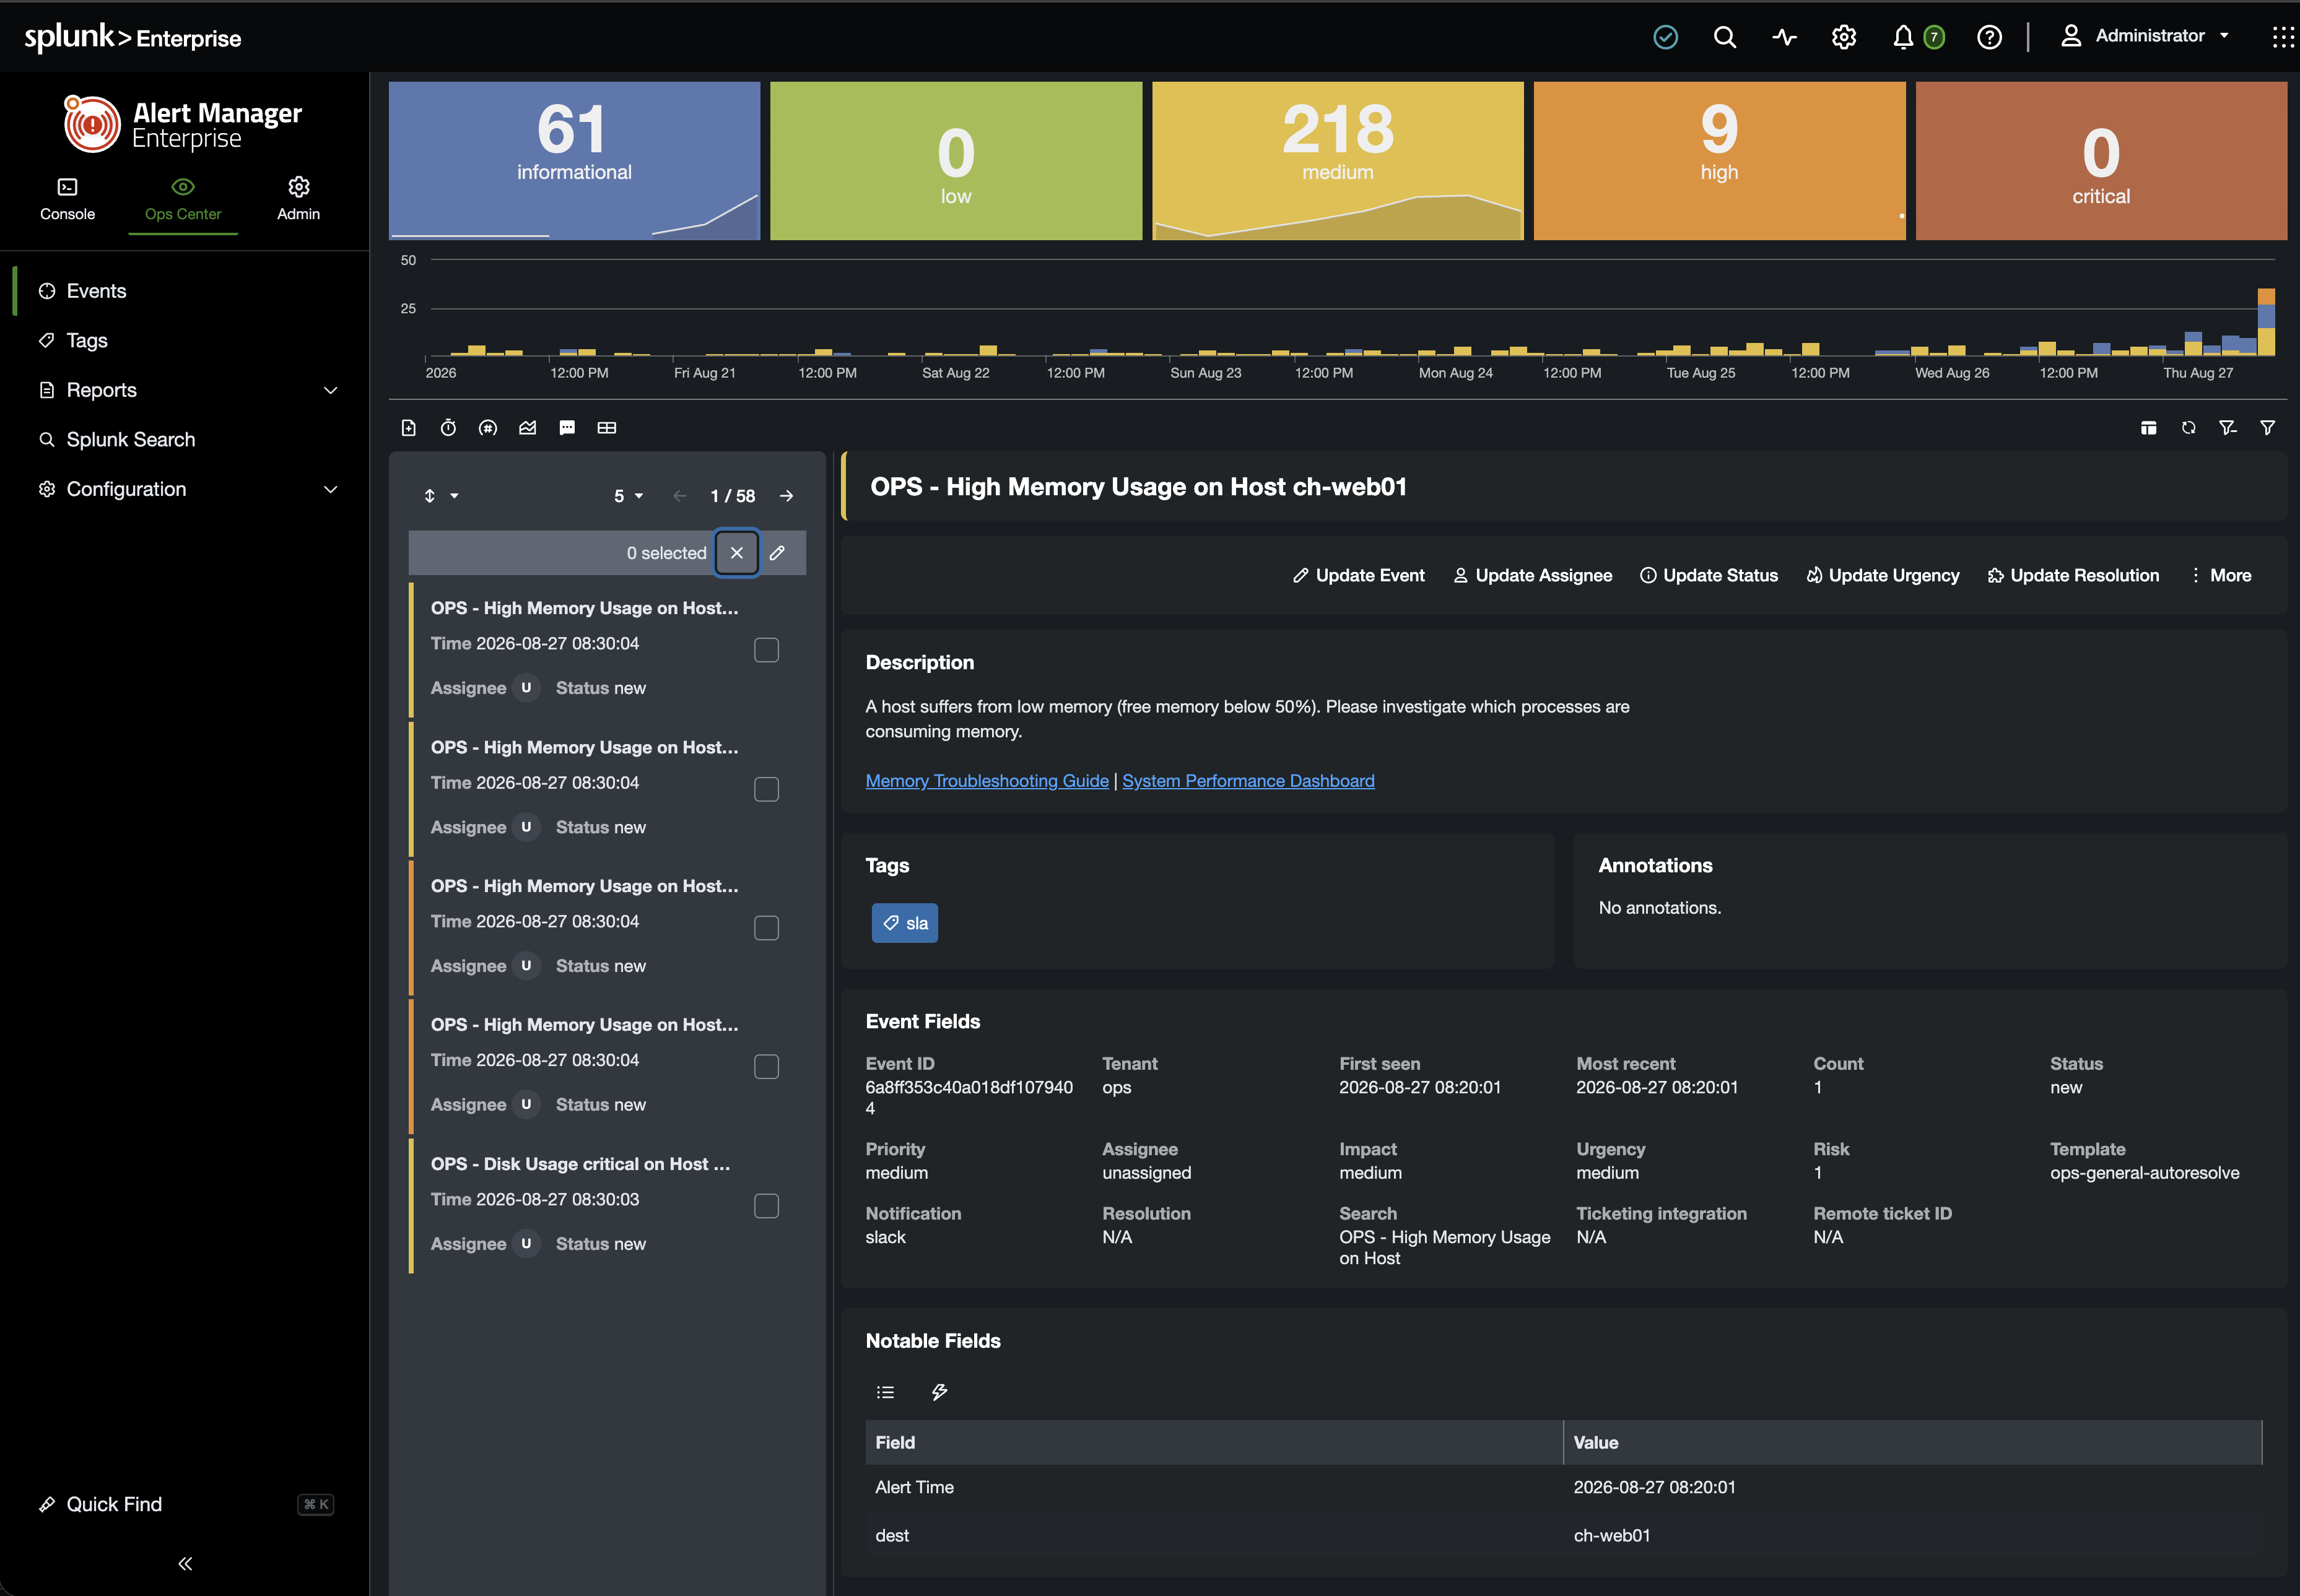Click the lightning bolt icon in Notable Fields
Screen dimensions: 2300x1596
(x=940, y=1392)
